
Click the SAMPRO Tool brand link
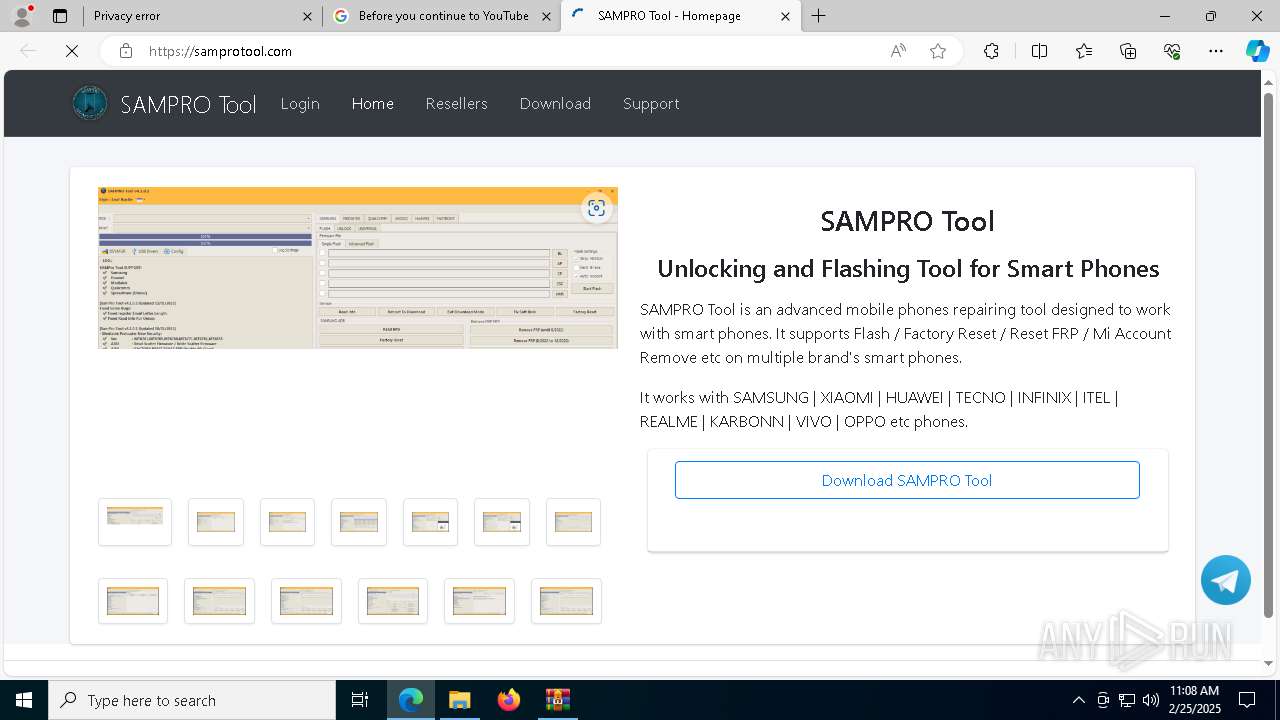point(188,104)
